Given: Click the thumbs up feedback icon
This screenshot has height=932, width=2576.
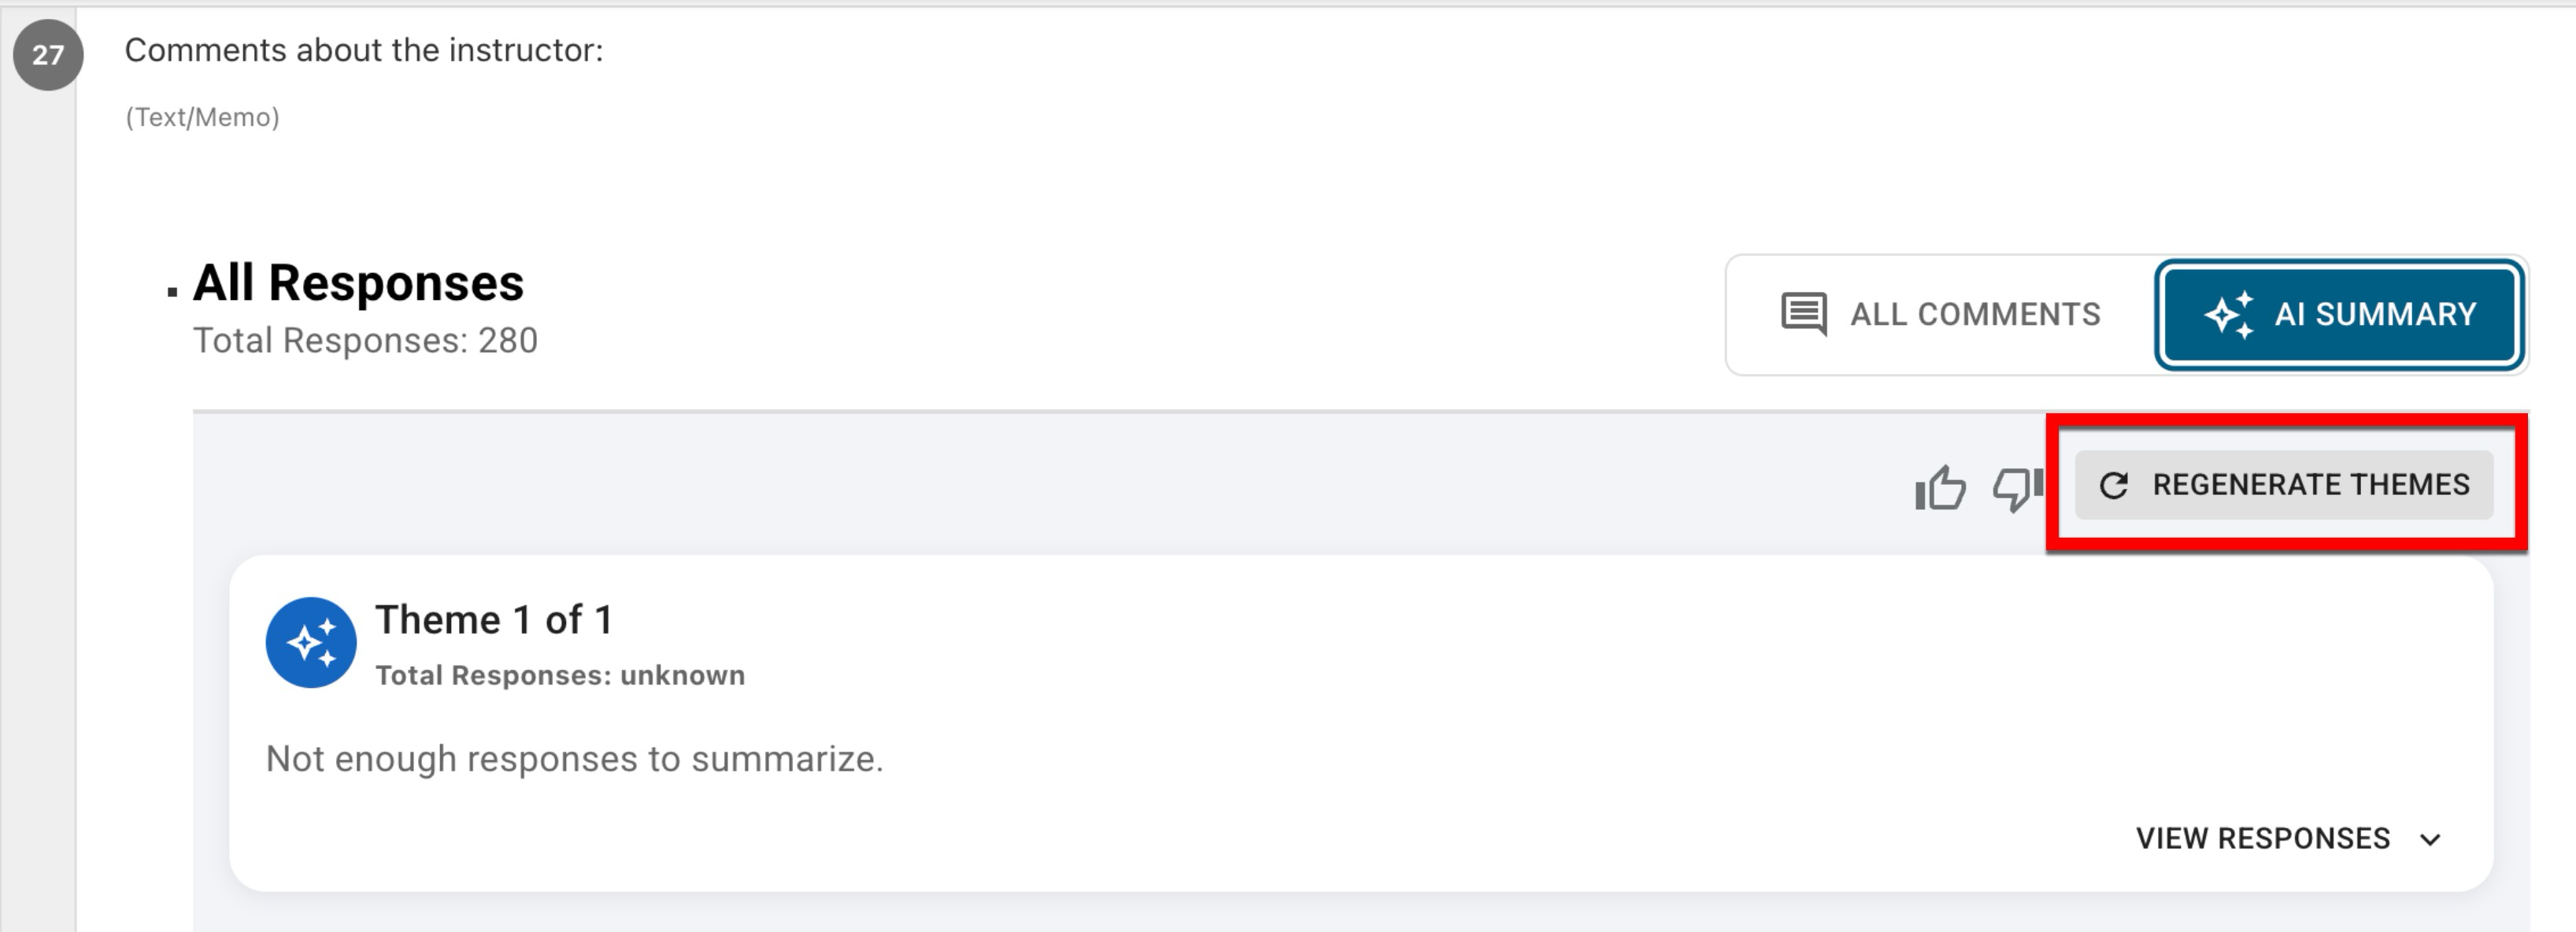Looking at the screenshot, I should coord(1940,488).
